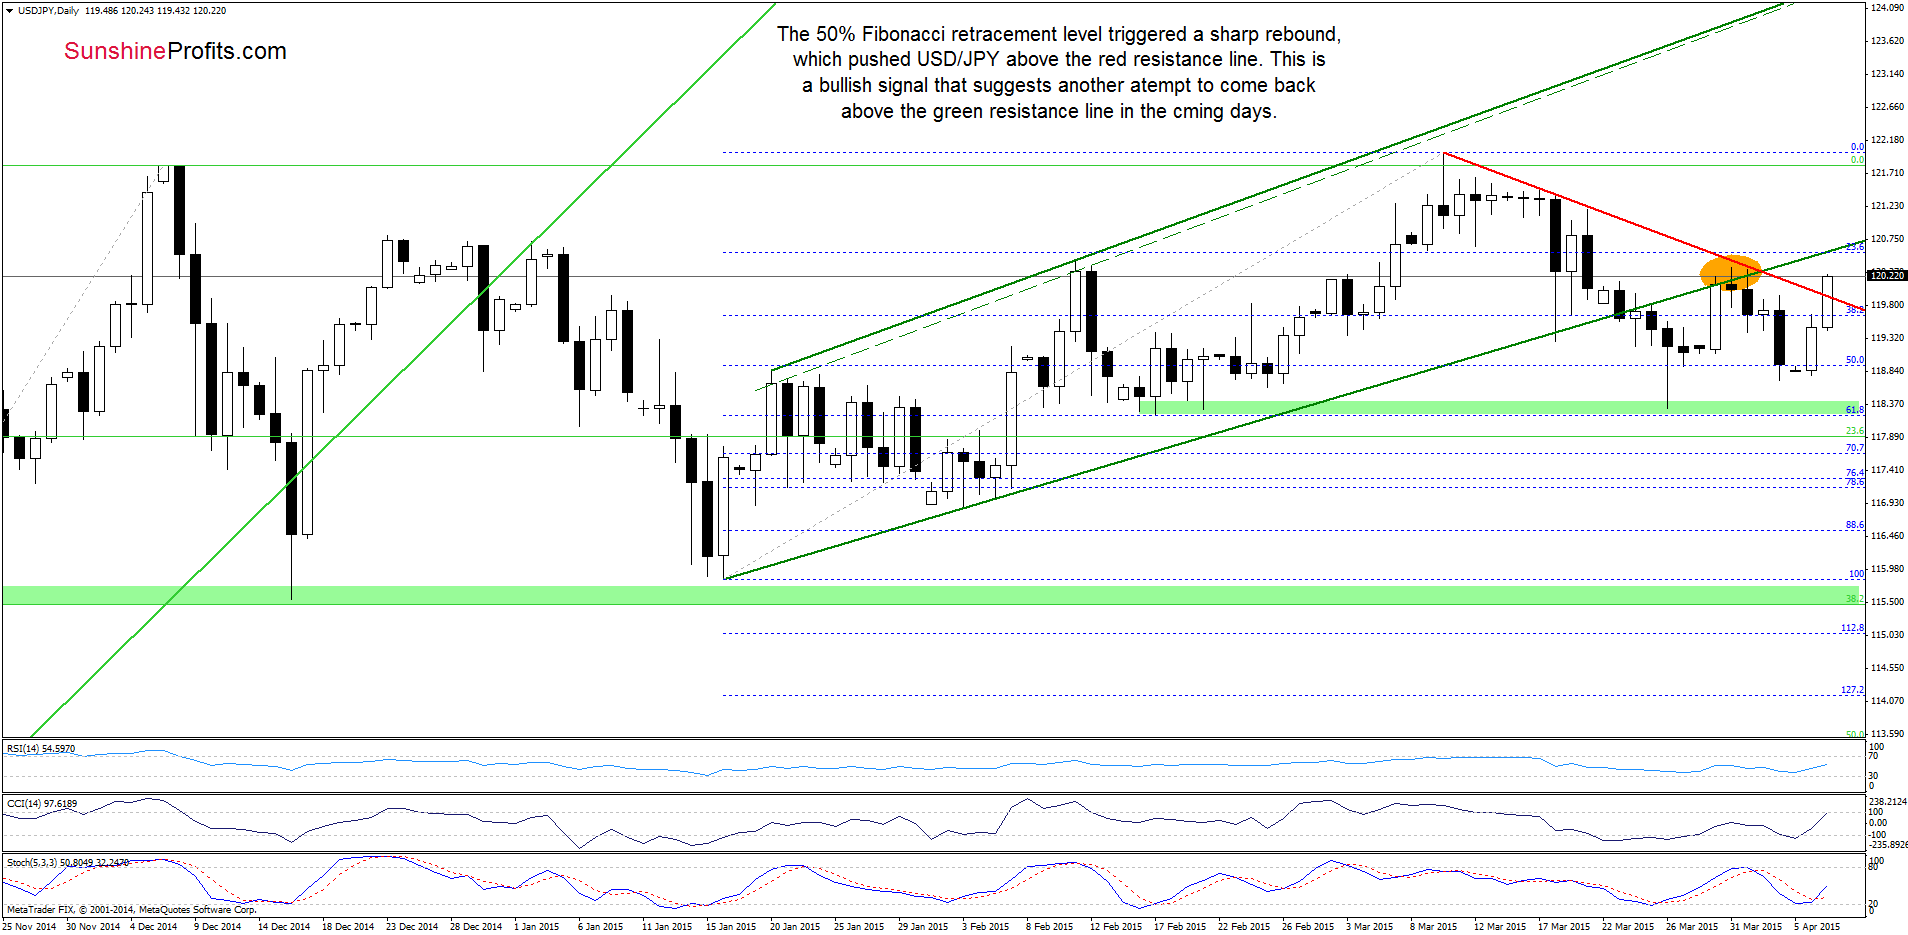Click the 127.2 Fibonacci level label
Screen dimensions: 1908x935
tap(1852, 690)
